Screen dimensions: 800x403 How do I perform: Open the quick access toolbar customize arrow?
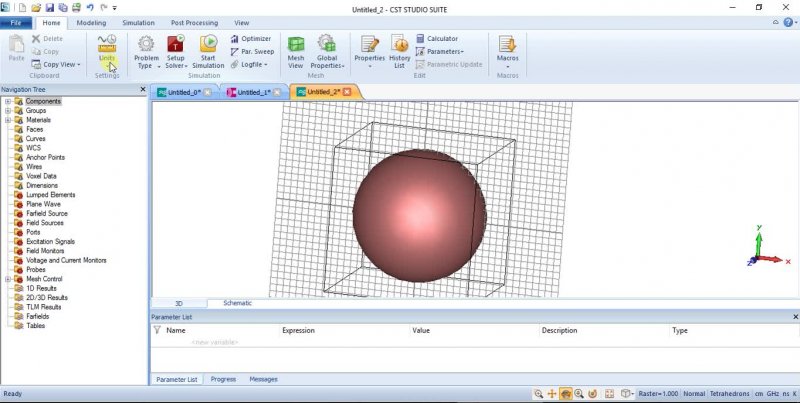[115, 9]
